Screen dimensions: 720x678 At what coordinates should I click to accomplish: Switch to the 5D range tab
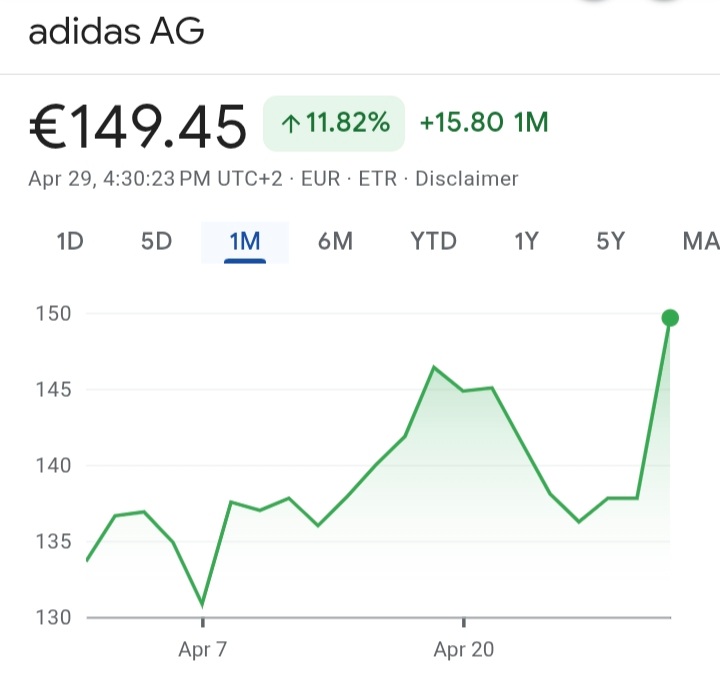coord(156,241)
